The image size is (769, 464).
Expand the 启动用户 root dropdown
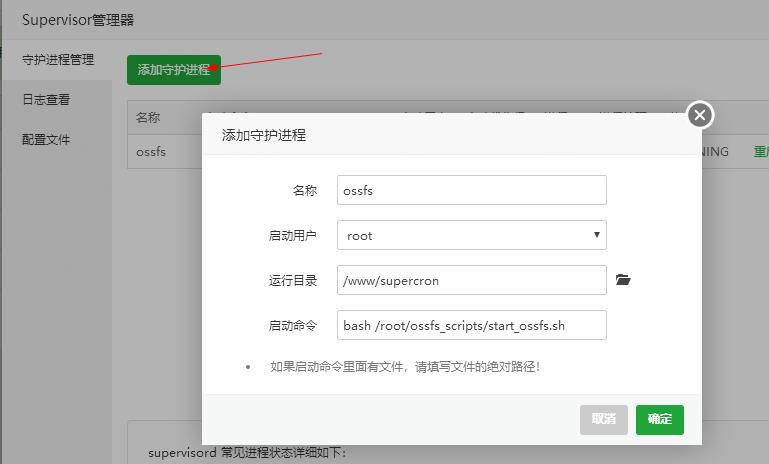pyautogui.click(x=472, y=235)
